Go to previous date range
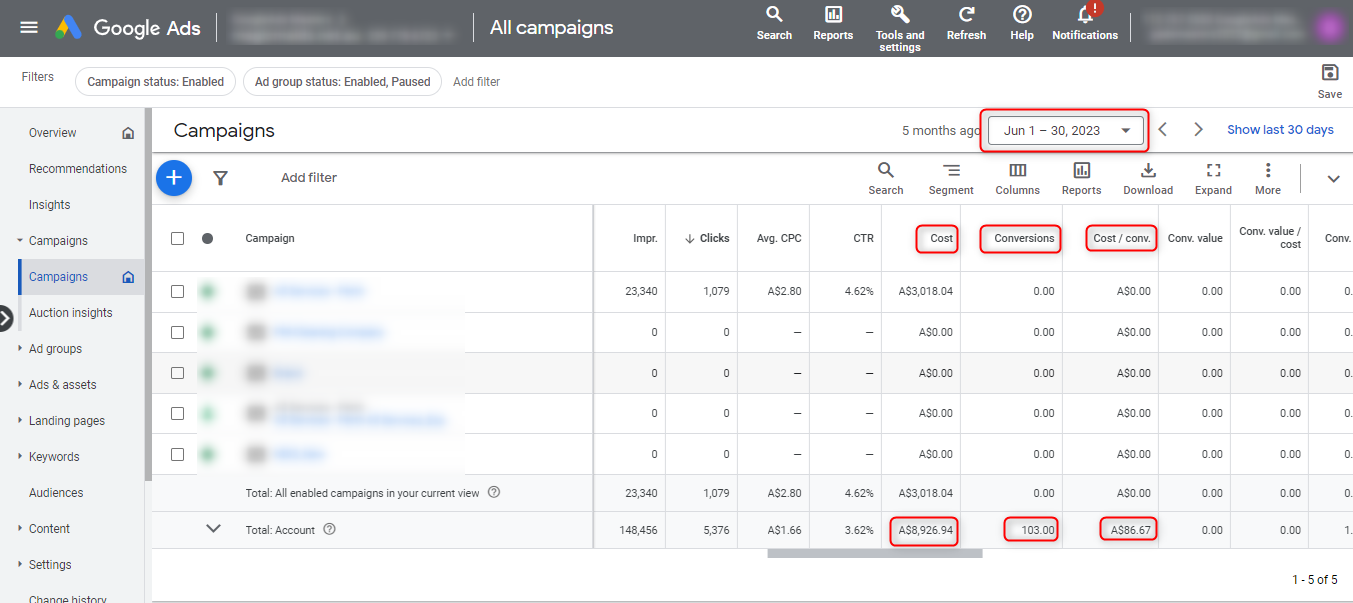This screenshot has height=603, width=1353. click(x=1162, y=129)
